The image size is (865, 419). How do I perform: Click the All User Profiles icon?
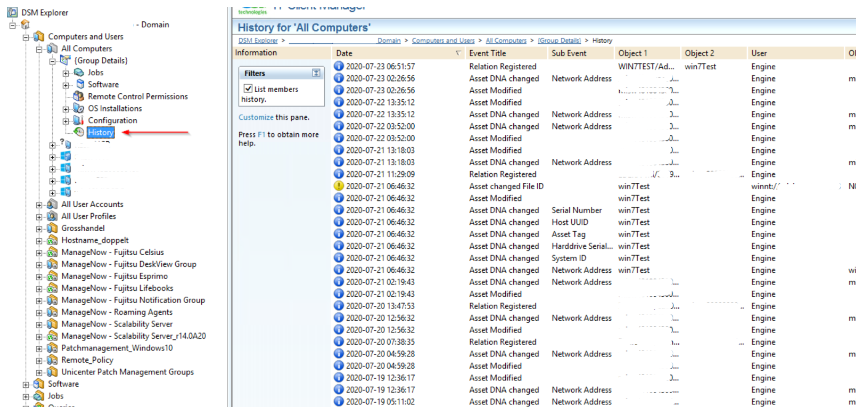pyautogui.click(x=51, y=216)
